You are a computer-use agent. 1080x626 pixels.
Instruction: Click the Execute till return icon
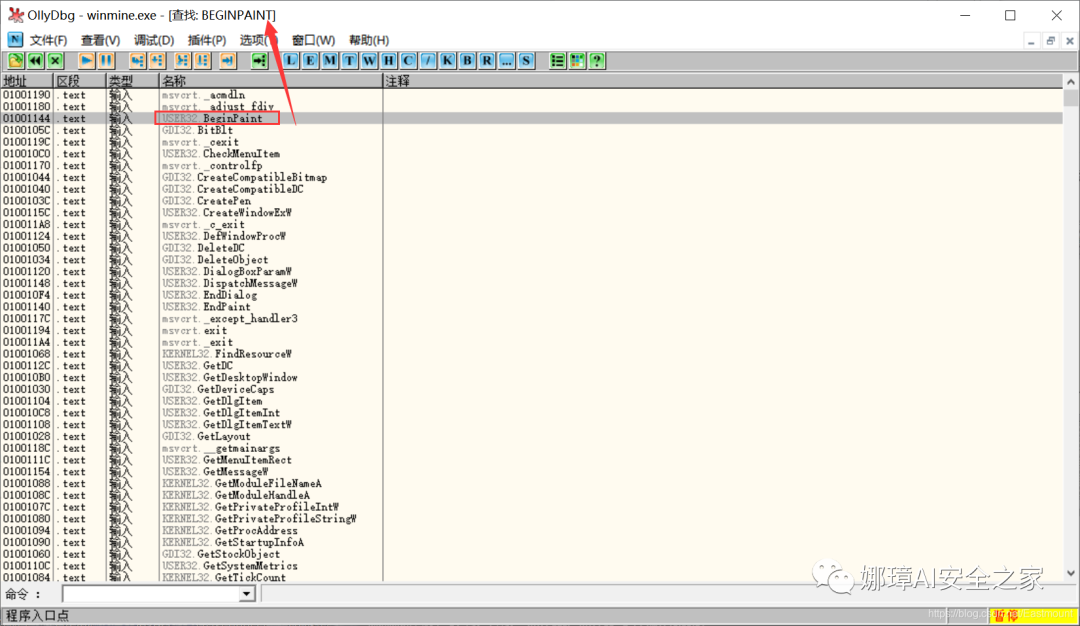click(227, 61)
